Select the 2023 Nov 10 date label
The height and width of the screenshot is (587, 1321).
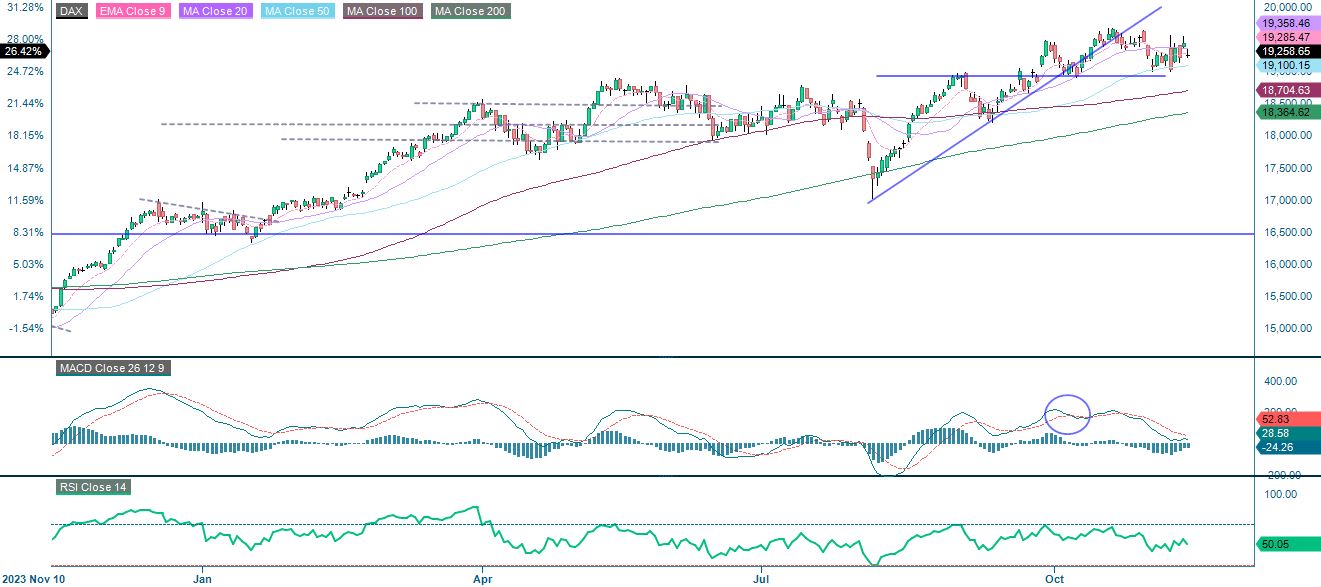coord(31,578)
